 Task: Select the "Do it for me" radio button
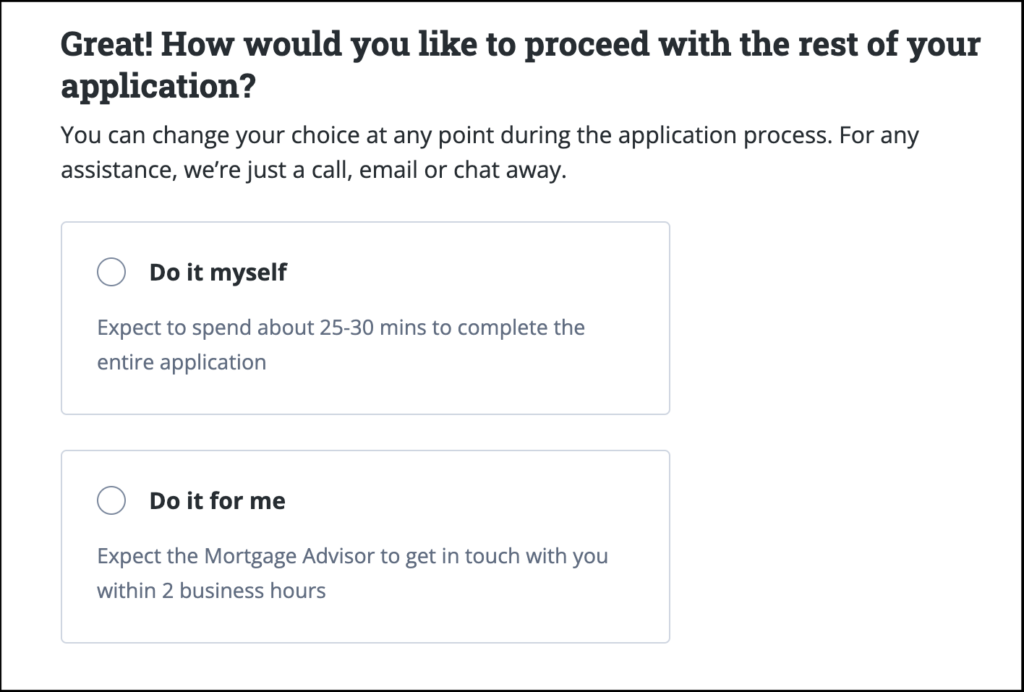click(x=111, y=500)
